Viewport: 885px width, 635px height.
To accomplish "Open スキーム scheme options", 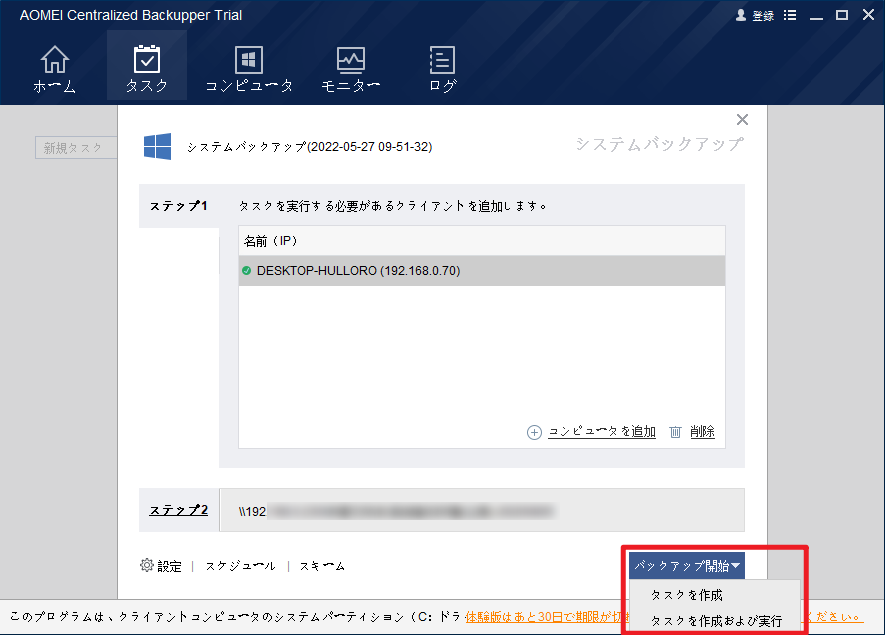I will click(x=322, y=566).
